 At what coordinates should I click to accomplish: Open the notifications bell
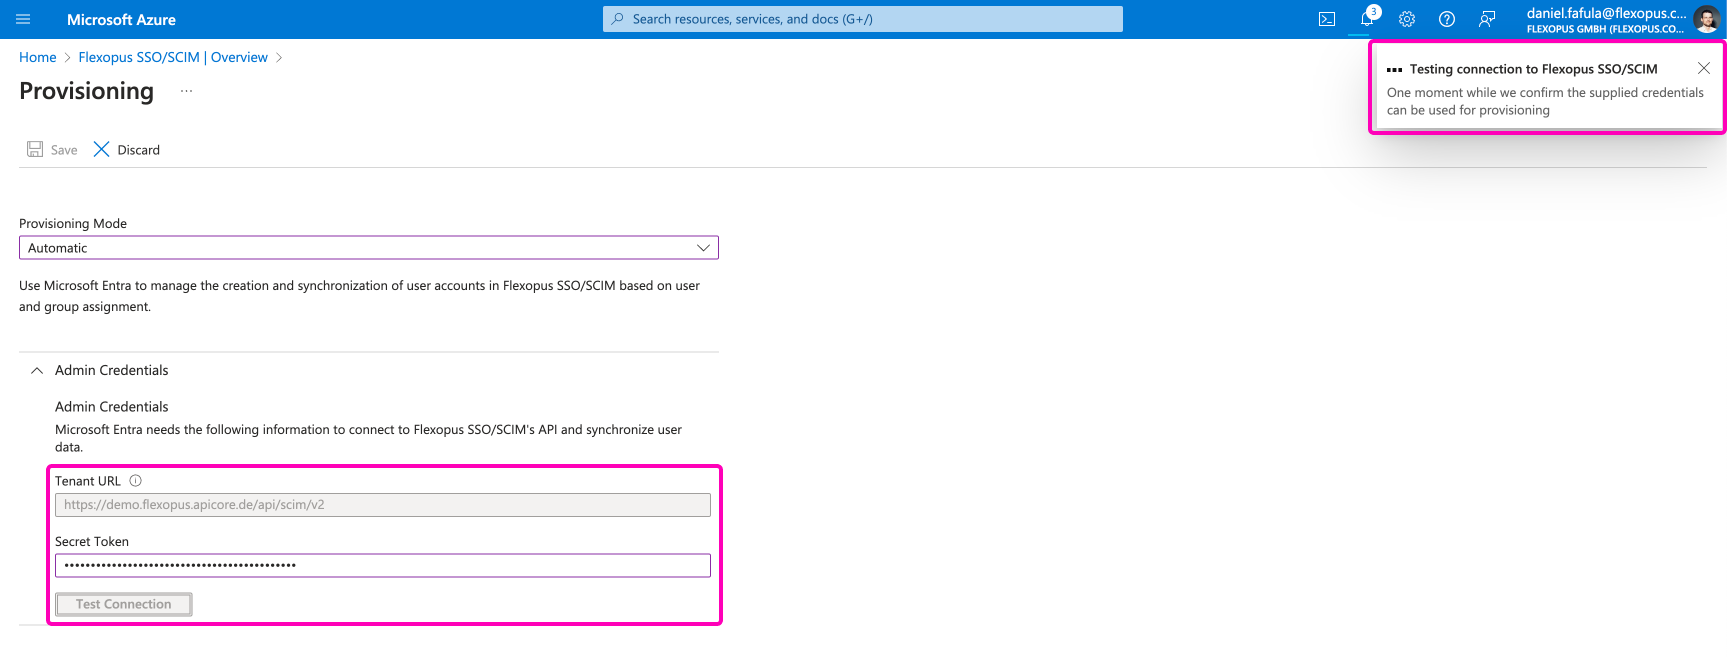click(1366, 19)
